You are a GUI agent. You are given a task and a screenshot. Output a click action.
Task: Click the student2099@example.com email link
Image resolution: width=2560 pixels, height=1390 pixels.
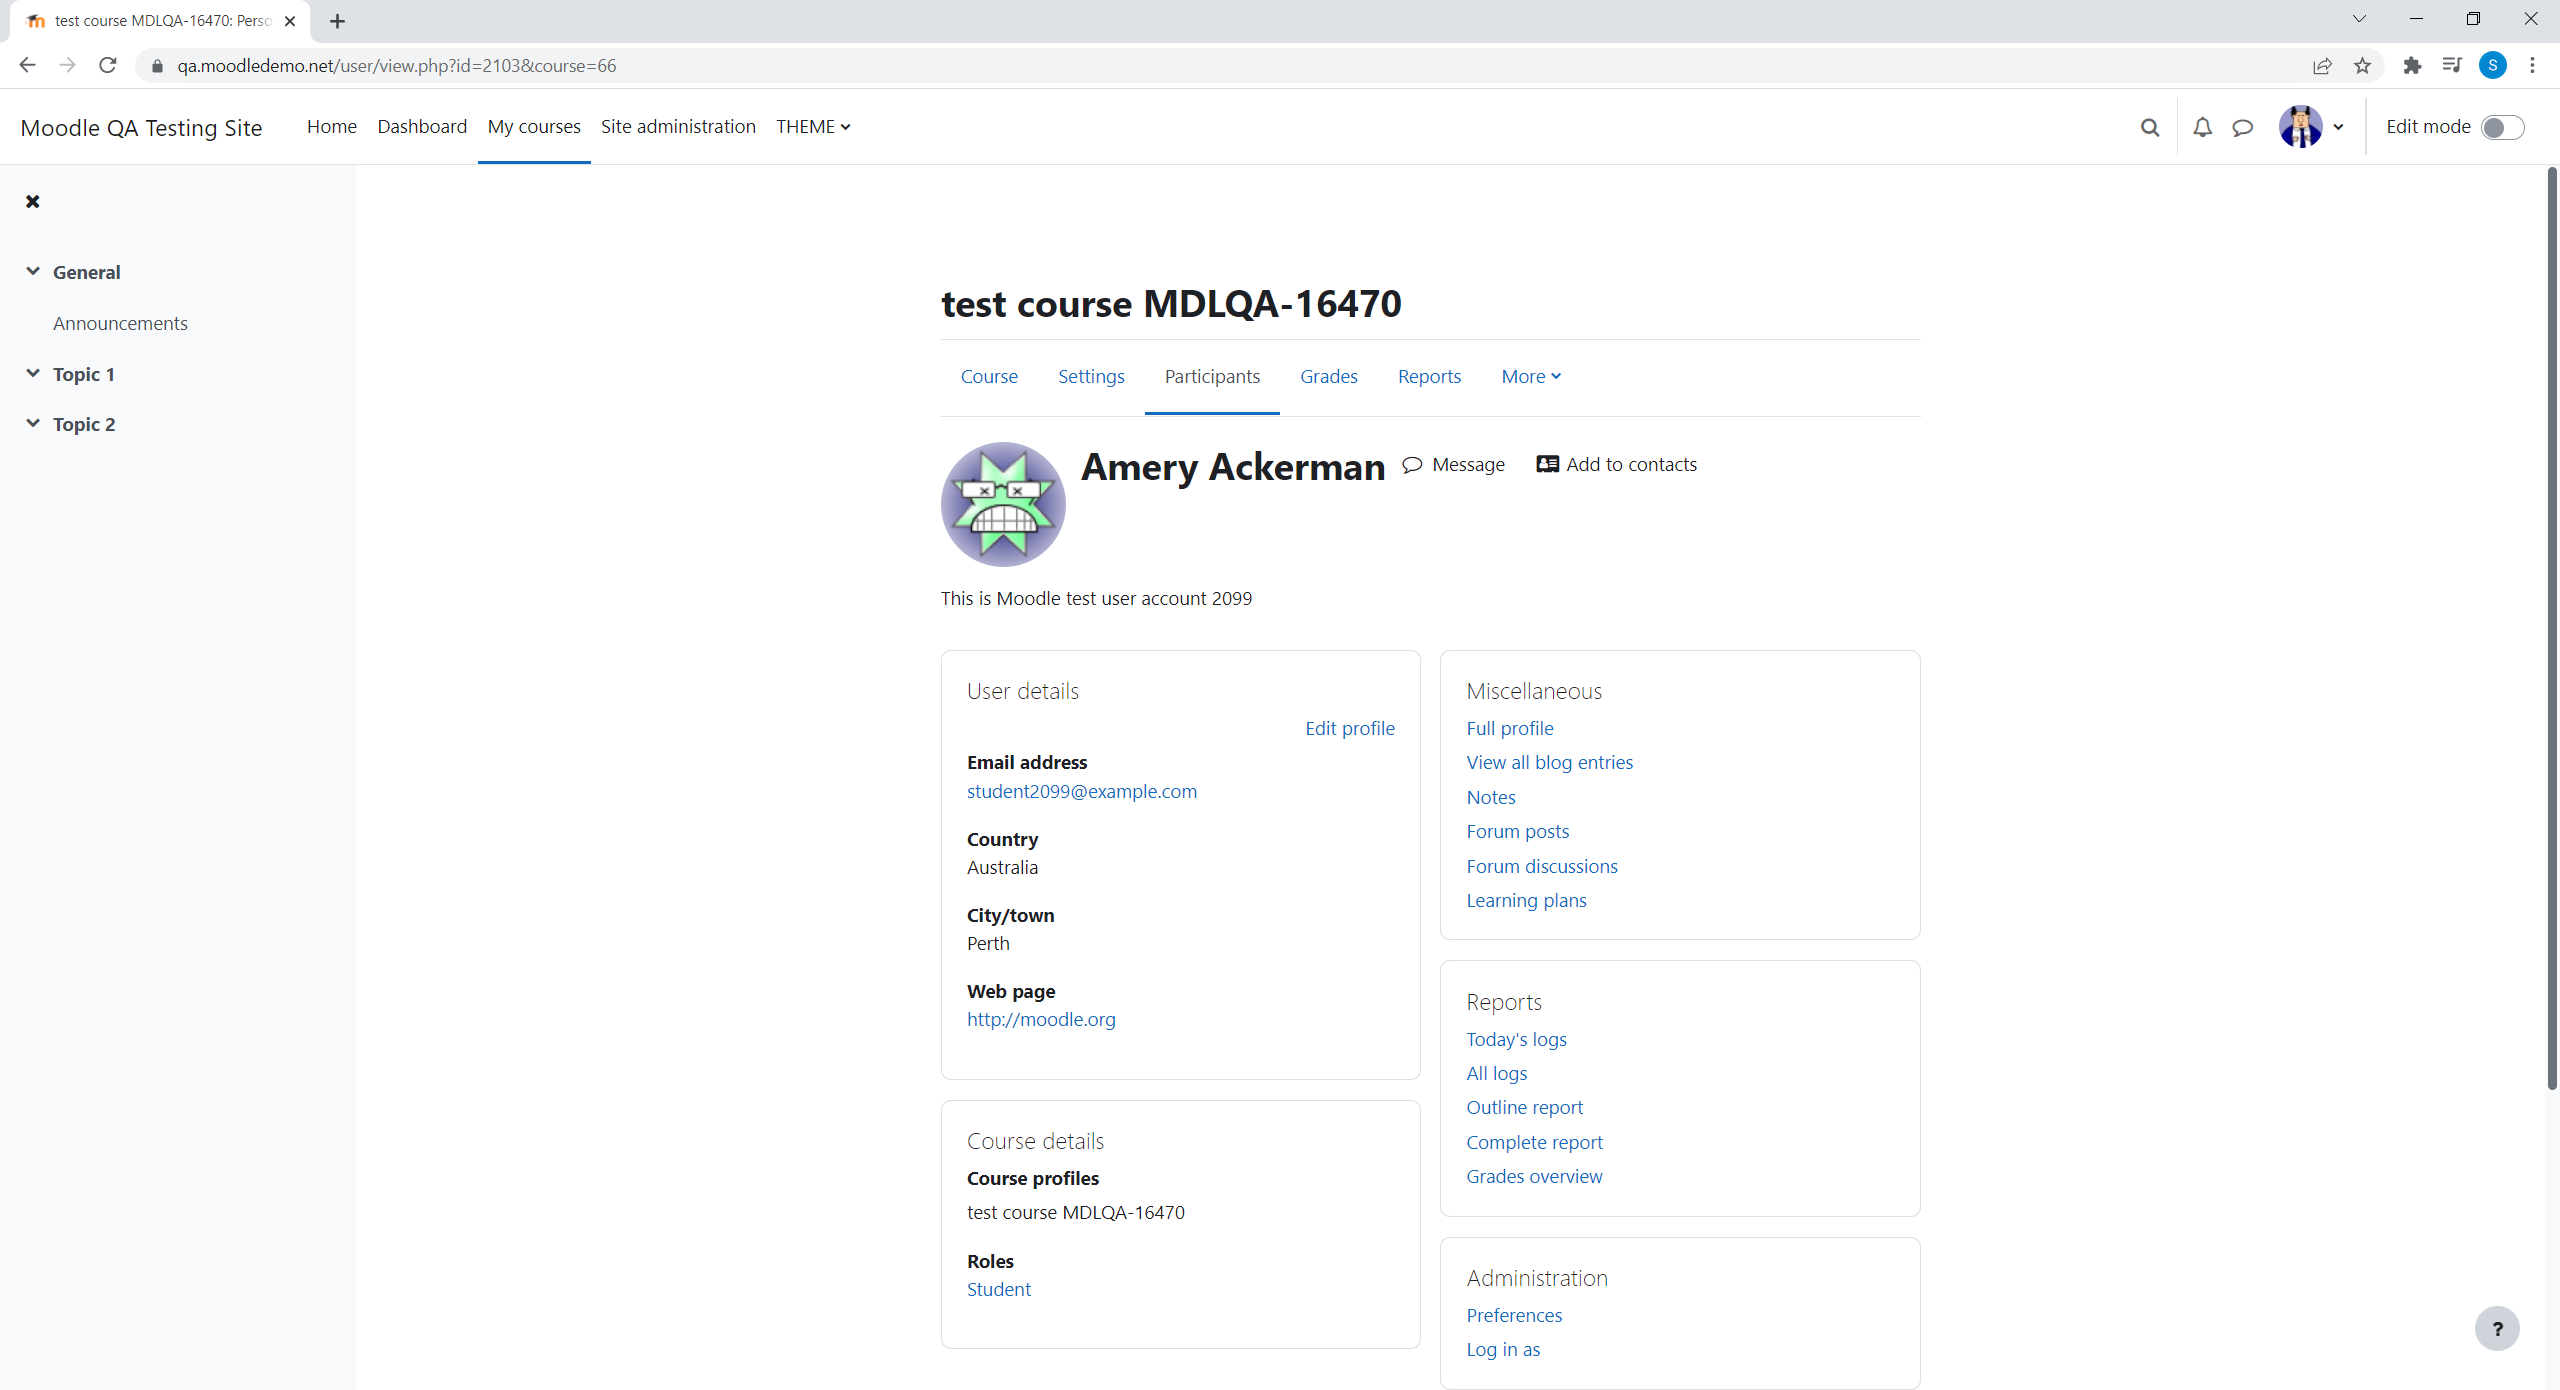pos(1082,791)
